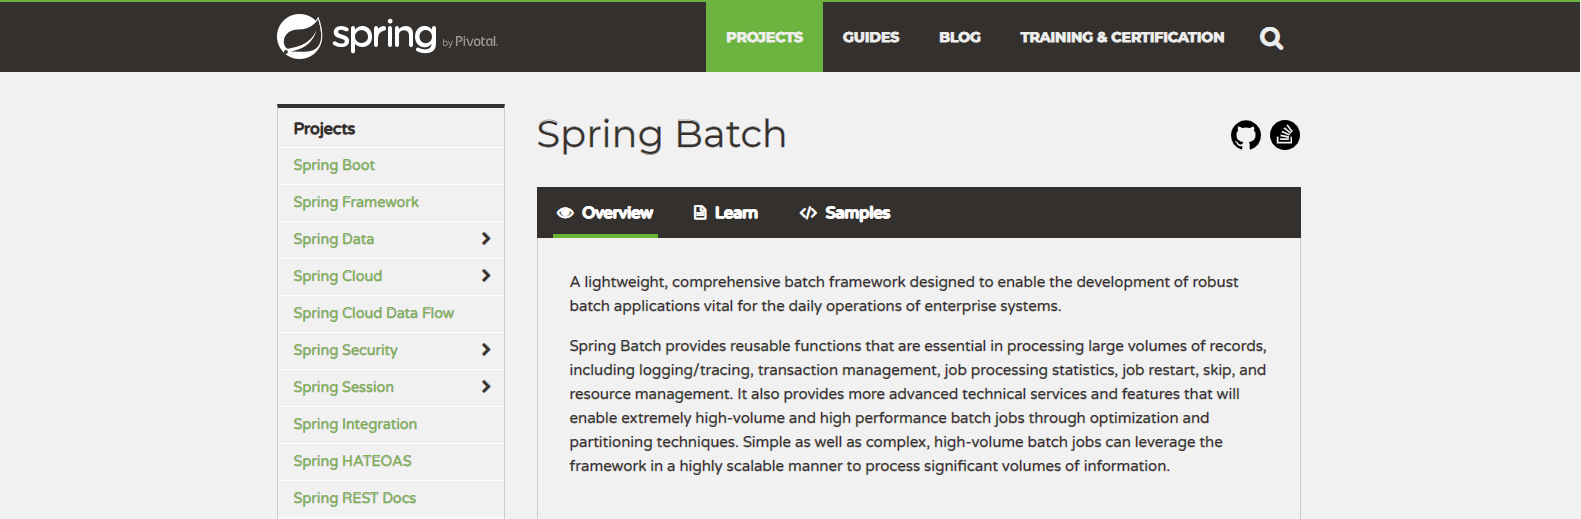The image size is (1581, 519).
Task: Open the Spring Boot sidebar link
Action: point(334,165)
